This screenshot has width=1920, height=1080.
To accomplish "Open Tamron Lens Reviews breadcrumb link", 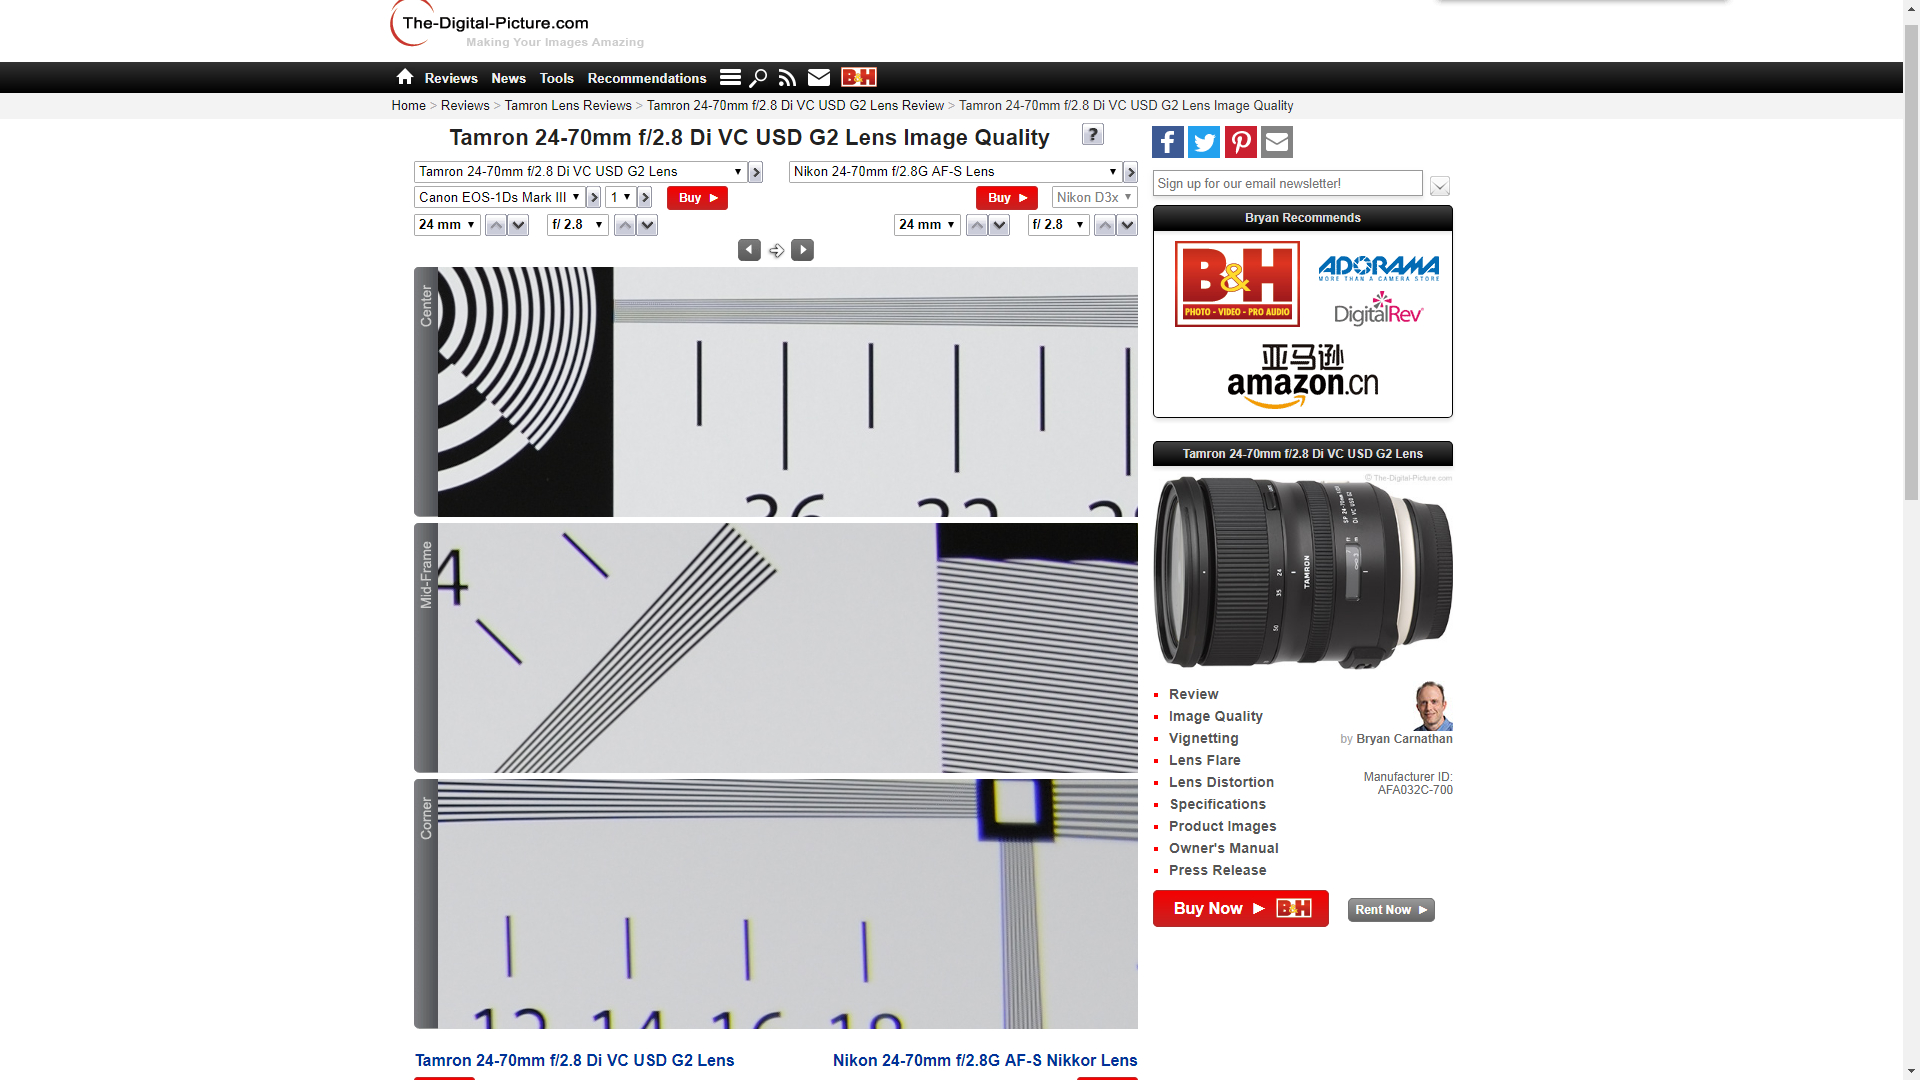I will point(568,105).
